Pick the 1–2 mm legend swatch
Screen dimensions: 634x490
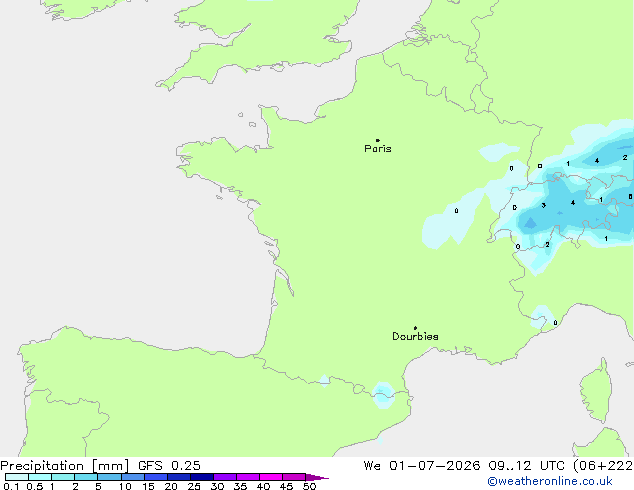(x=63, y=477)
